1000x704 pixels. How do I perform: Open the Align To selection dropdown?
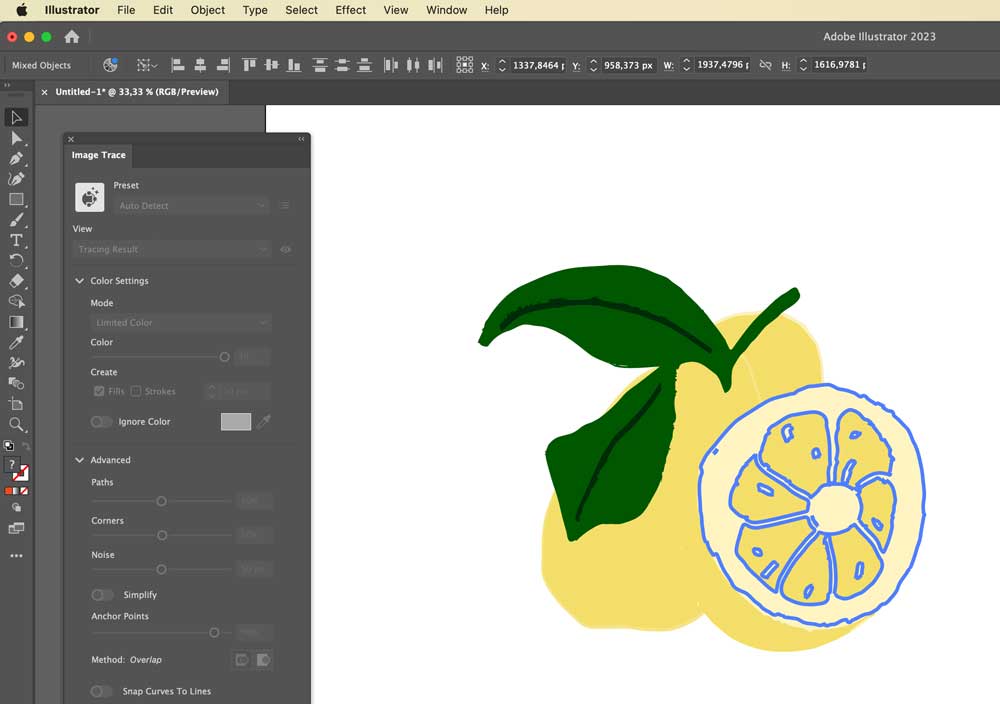tap(147, 64)
